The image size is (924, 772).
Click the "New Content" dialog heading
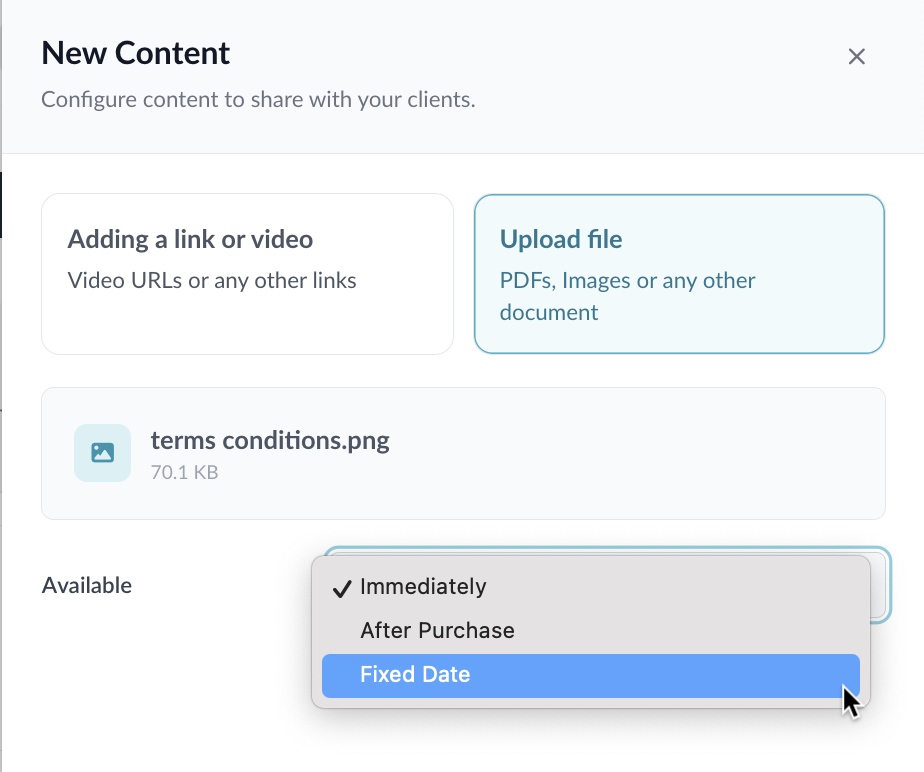coord(136,53)
